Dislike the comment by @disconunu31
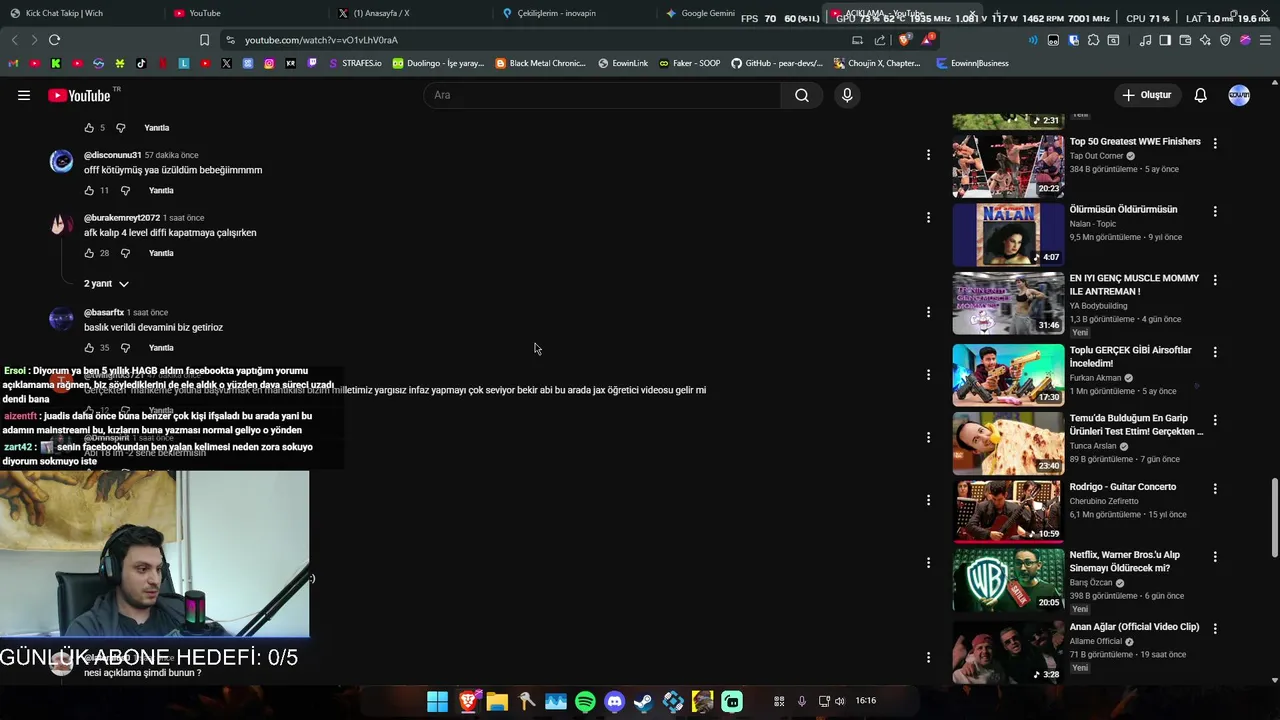Viewport: 1280px width, 720px height. 125,190
